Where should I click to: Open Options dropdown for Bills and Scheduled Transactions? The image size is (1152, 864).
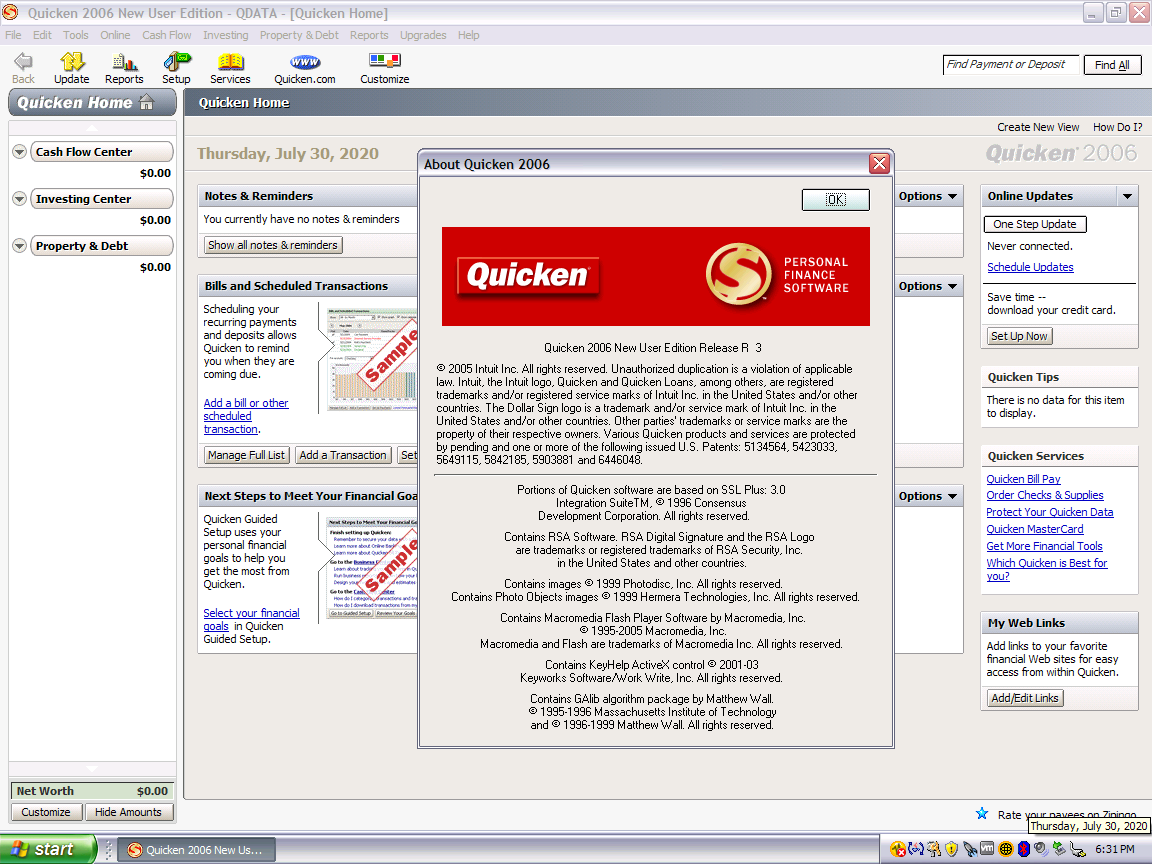click(927, 286)
